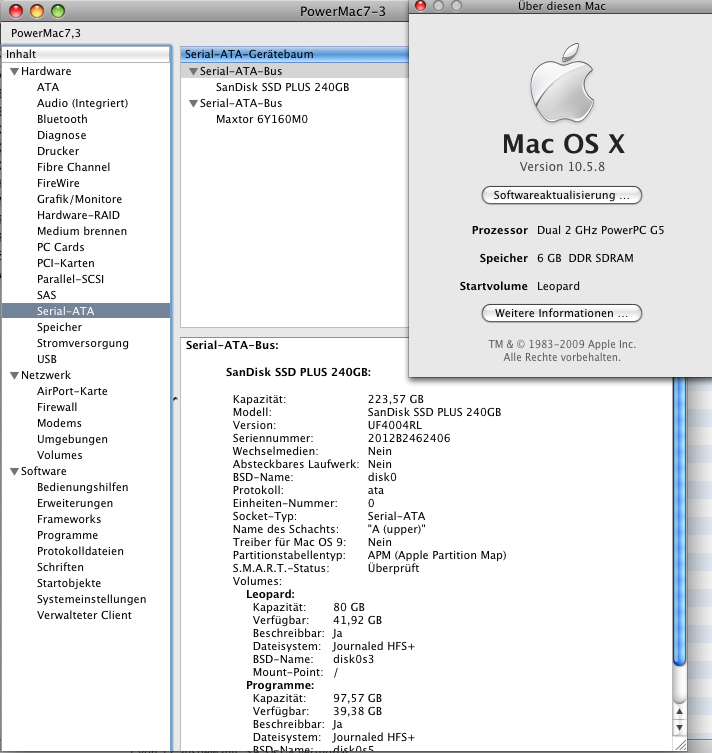Viewport: 712px width, 753px height.
Task: Open Umgebungen under Netzwerk
Action: click(72, 439)
